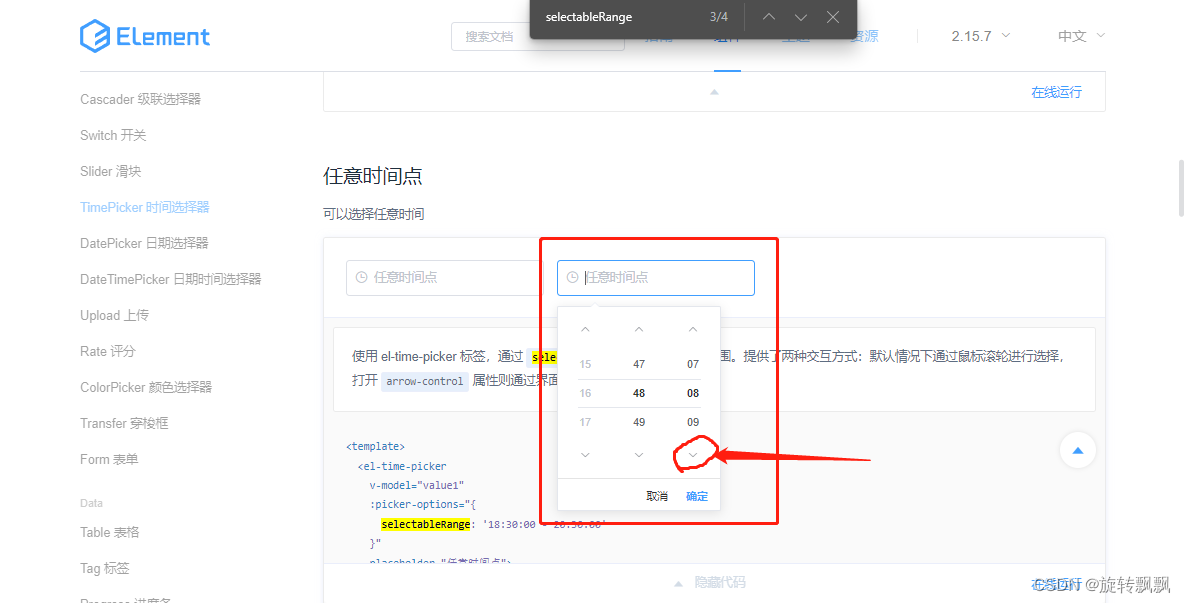Cancel the time picker with 取消
The height and width of the screenshot is (603, 1186).
click(658, 495)
